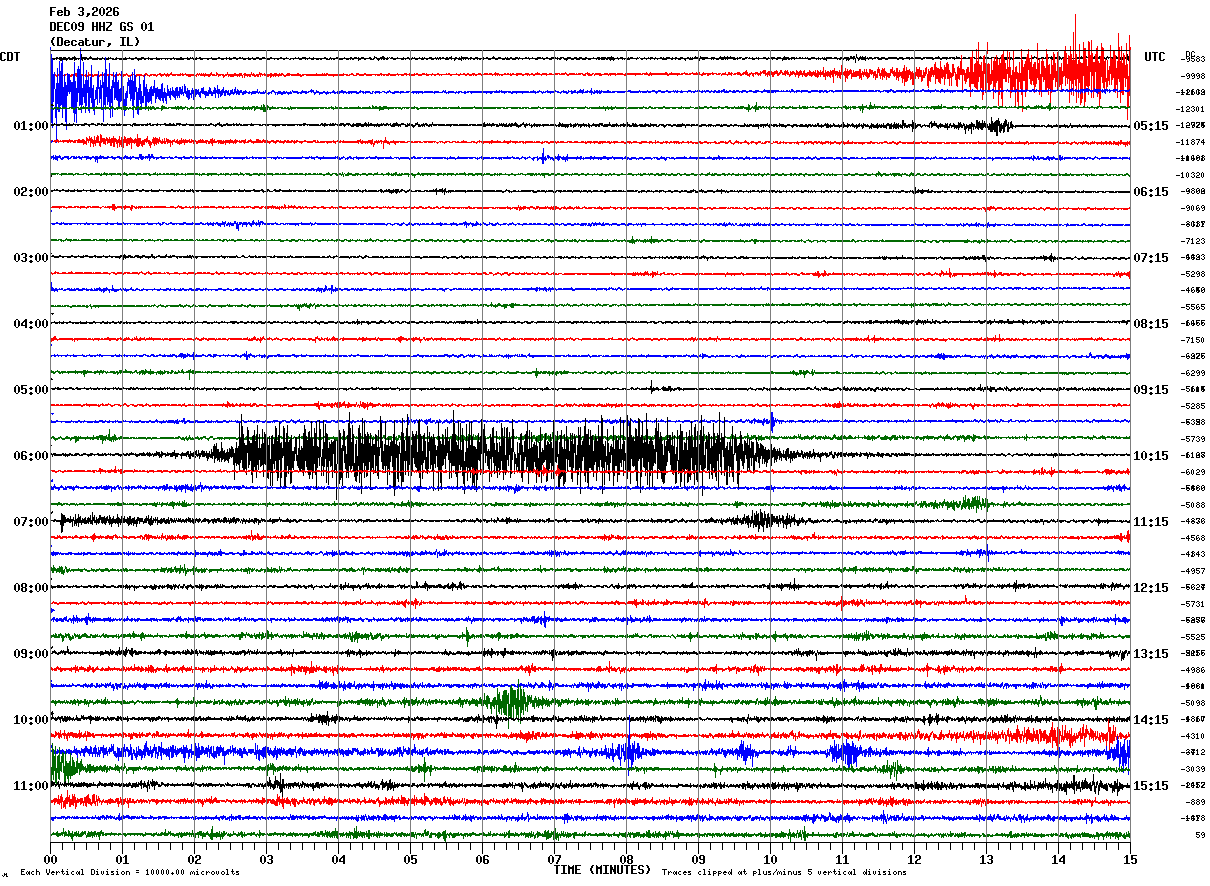Click the DC offset value "-9069"
Viewport: 1210px width, 886px height.
pyautogui.click(x=1194, y=208)
